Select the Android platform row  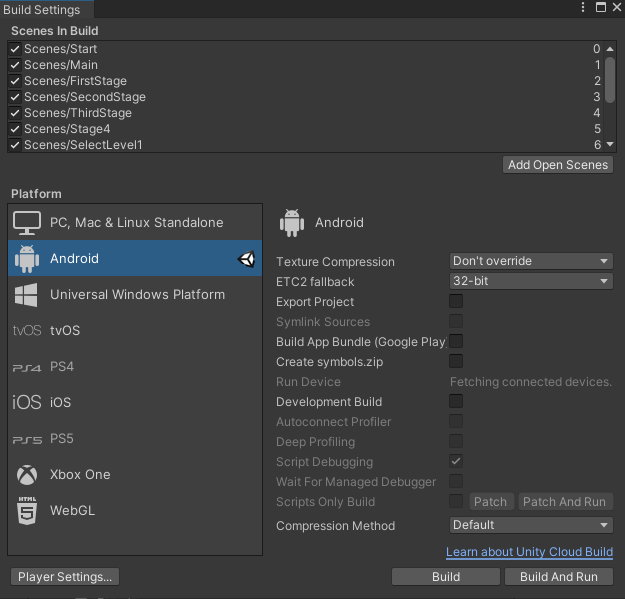click(x=135, y=258)
